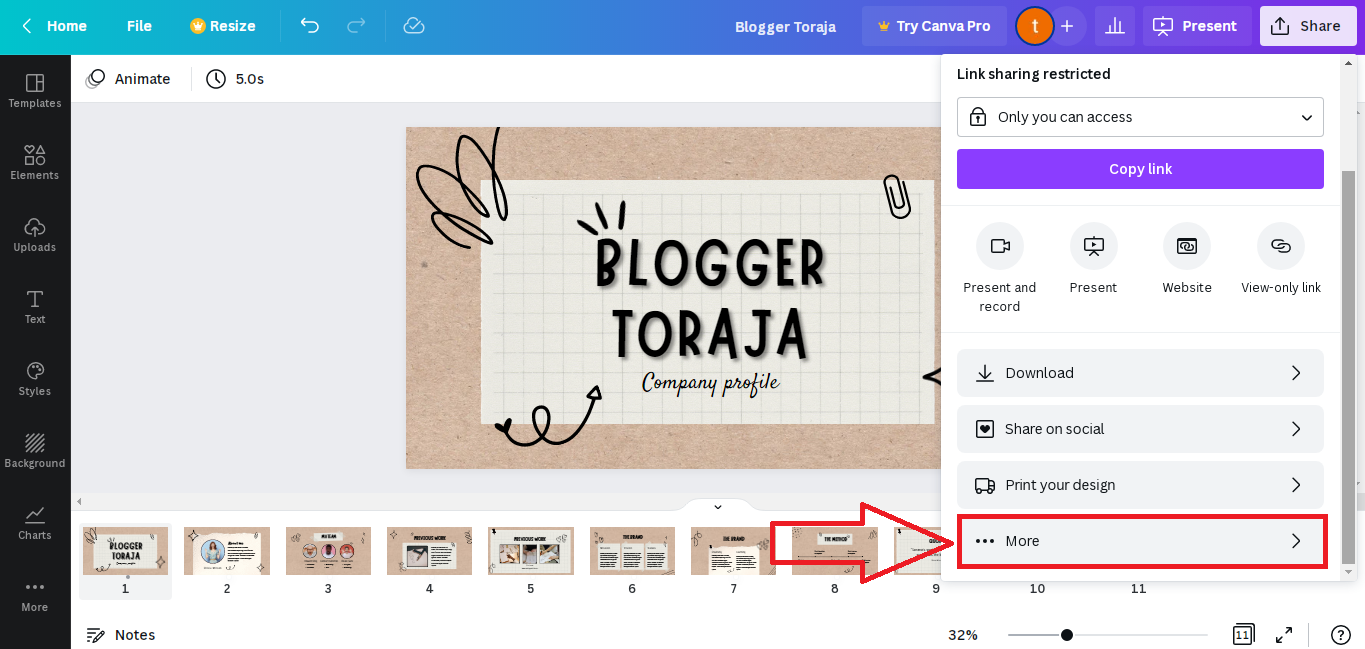1365x649 pixels.
Task: Open the Uploads panel
Action: pos(35,234)
